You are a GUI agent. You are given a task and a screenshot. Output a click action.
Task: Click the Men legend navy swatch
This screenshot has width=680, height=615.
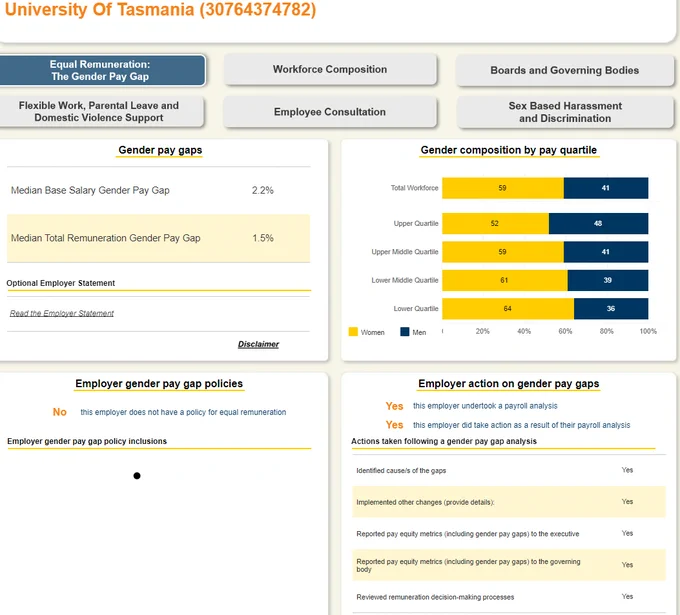pos(405,332)
